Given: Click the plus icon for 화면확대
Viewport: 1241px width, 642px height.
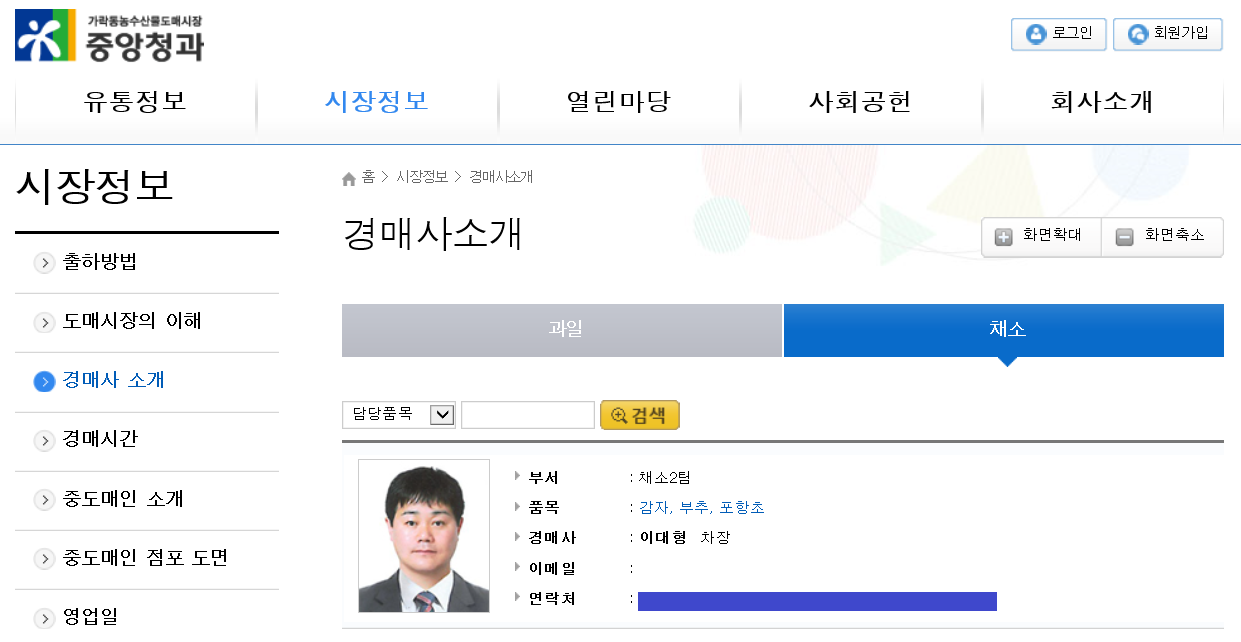Looking at the screenshot, I should [1004, 237].
